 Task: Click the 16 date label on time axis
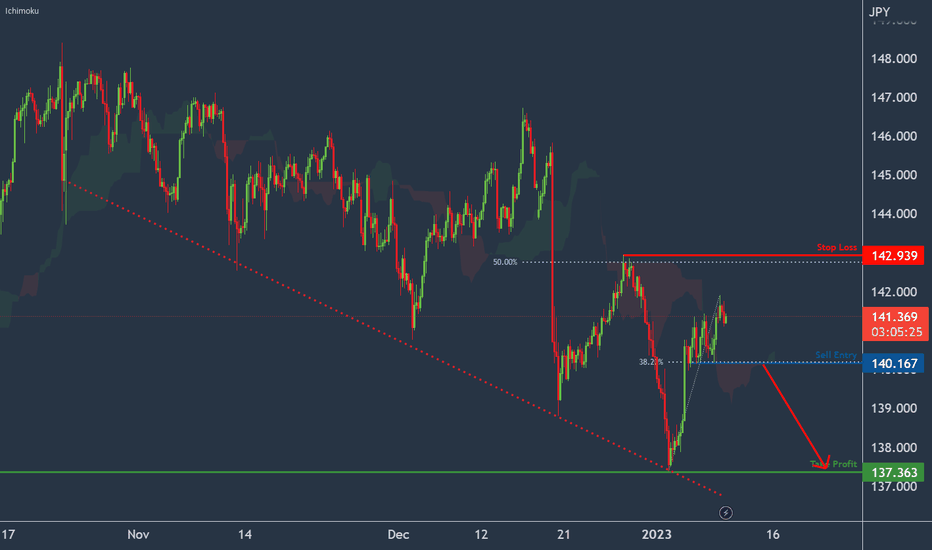click(x=772, y=535)
